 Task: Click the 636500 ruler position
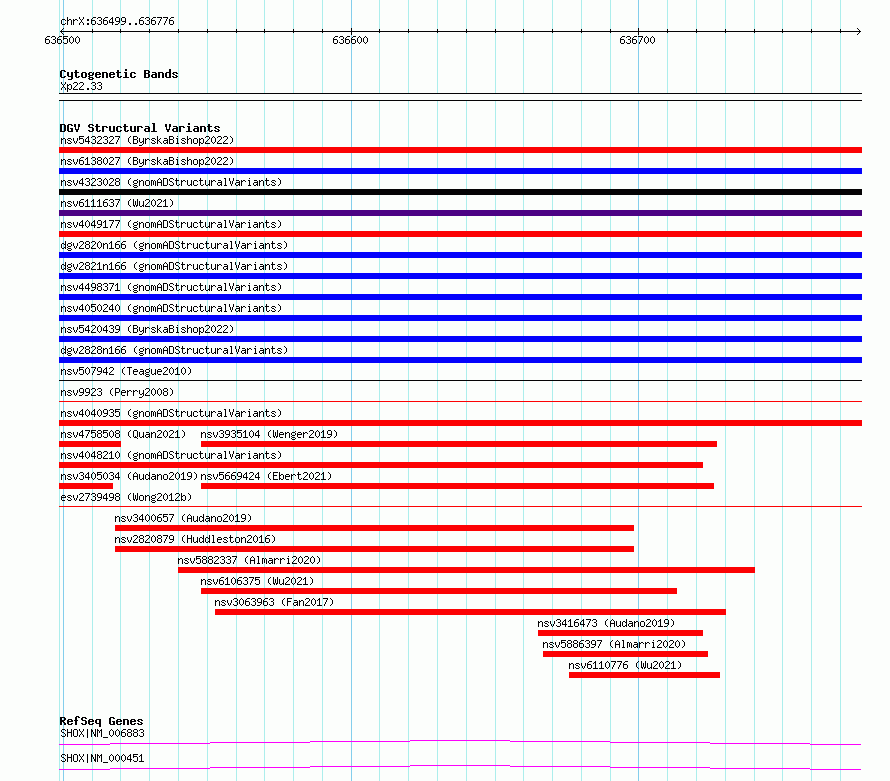[x=62, y=40]
